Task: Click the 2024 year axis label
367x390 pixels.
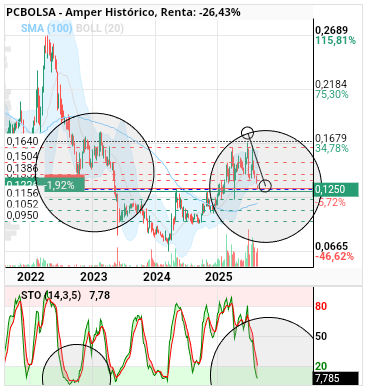Action: coord(157,277)
